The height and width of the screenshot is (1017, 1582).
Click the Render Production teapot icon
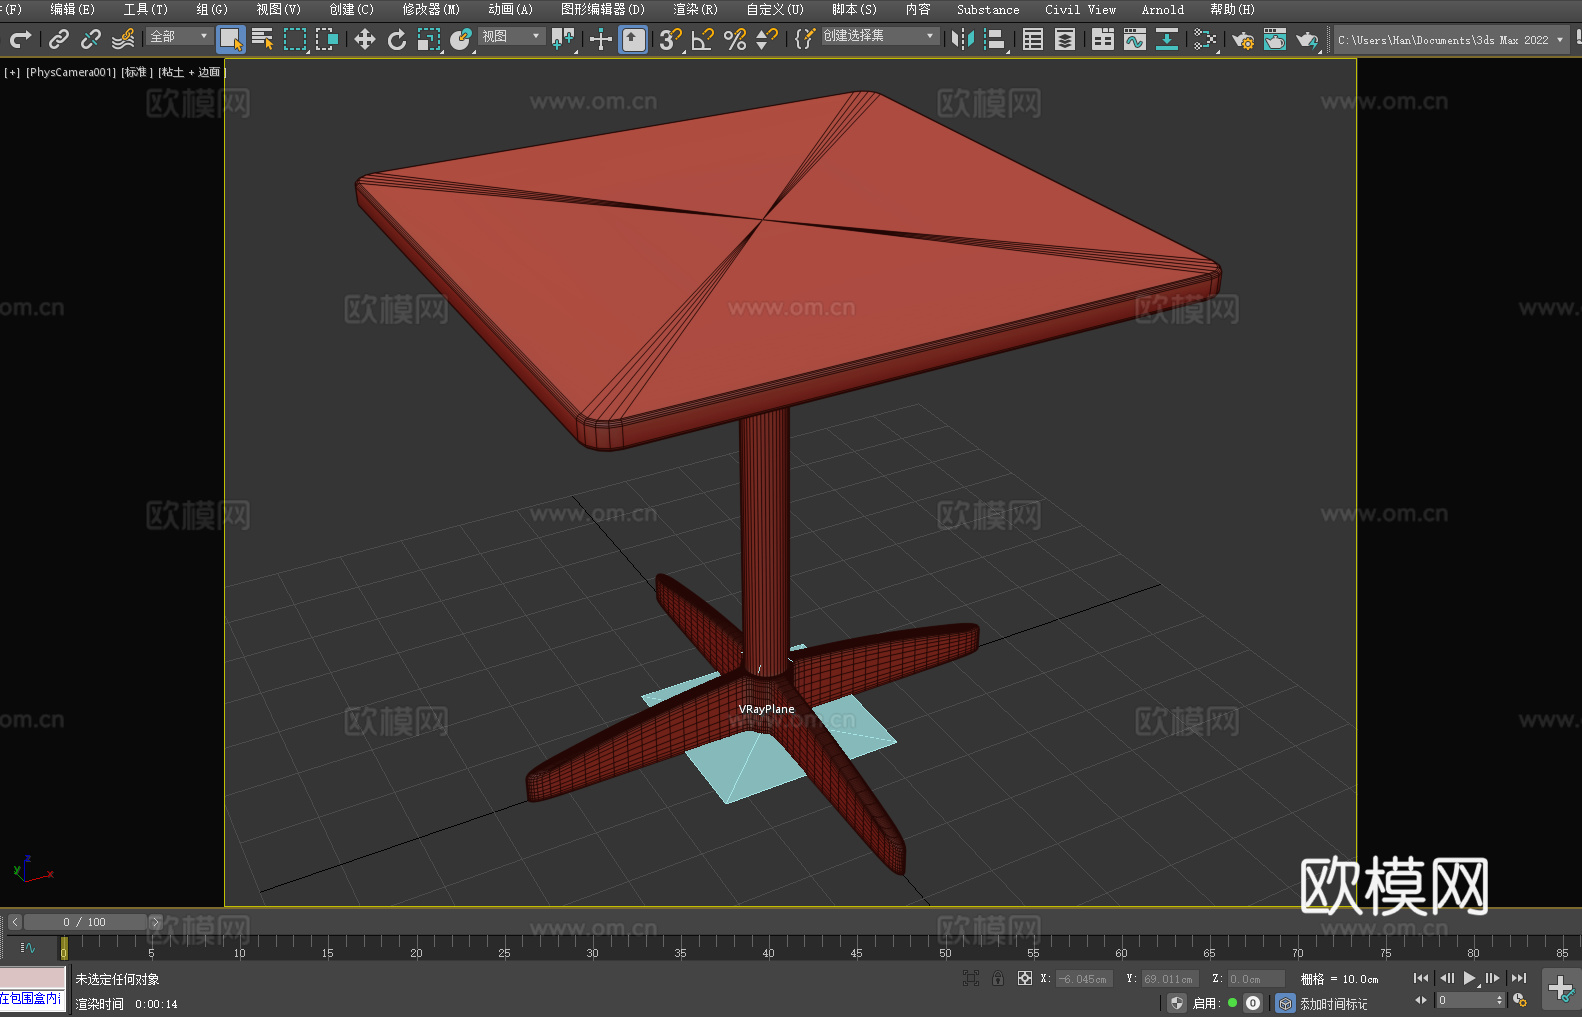(x=1307, y=39)
